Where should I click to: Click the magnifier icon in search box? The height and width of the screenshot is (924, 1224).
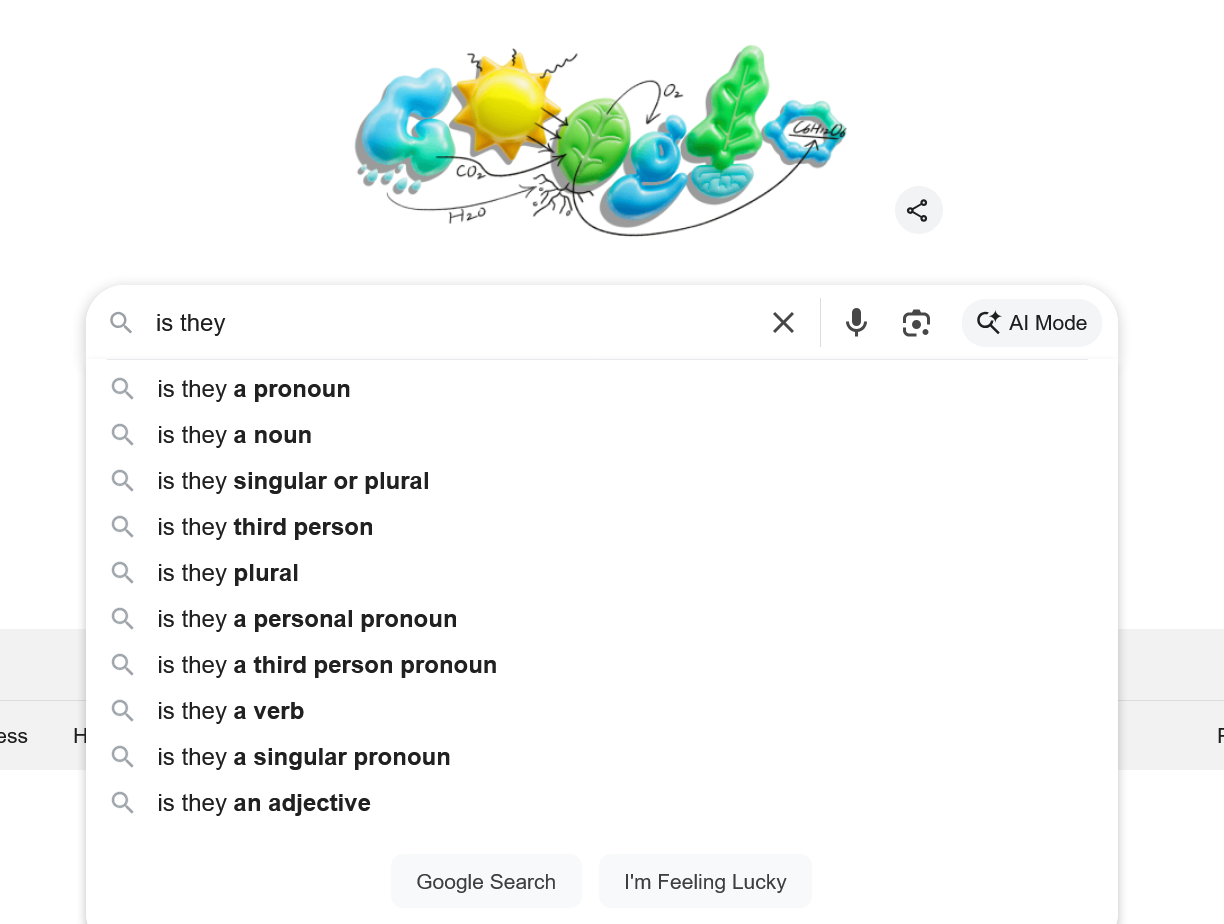click(121, 322)
